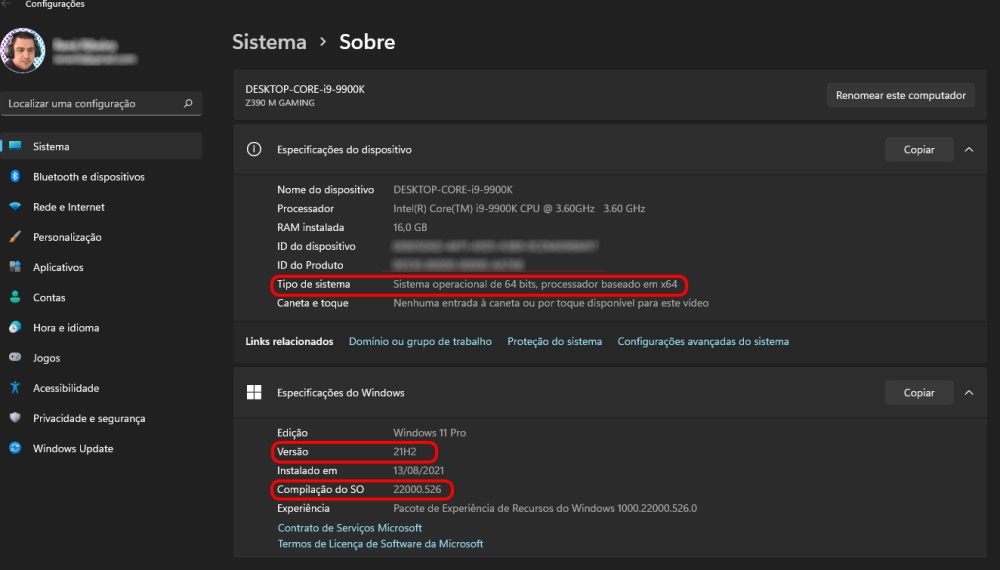Click the RAM instalada value 16,0 GB
1000x570 pixels.
tap(410, 227)
